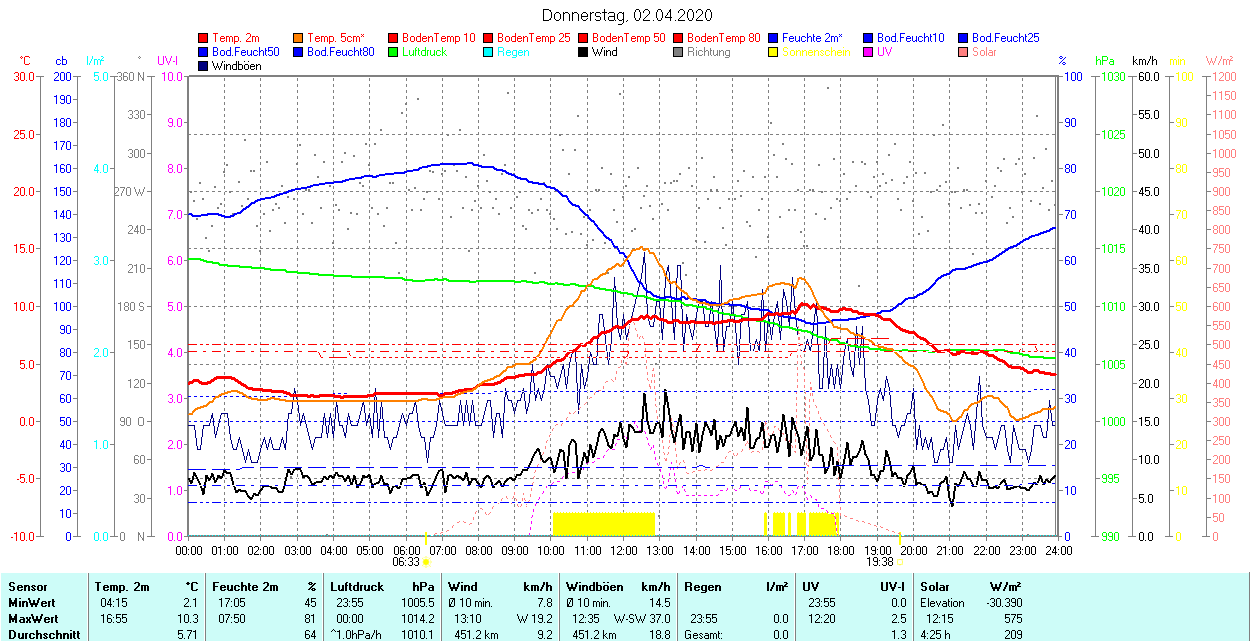The width and height of the screenshot is (1250, 641).
Task: Click the black Wind legend square
Action: click(x=584, y=52)
